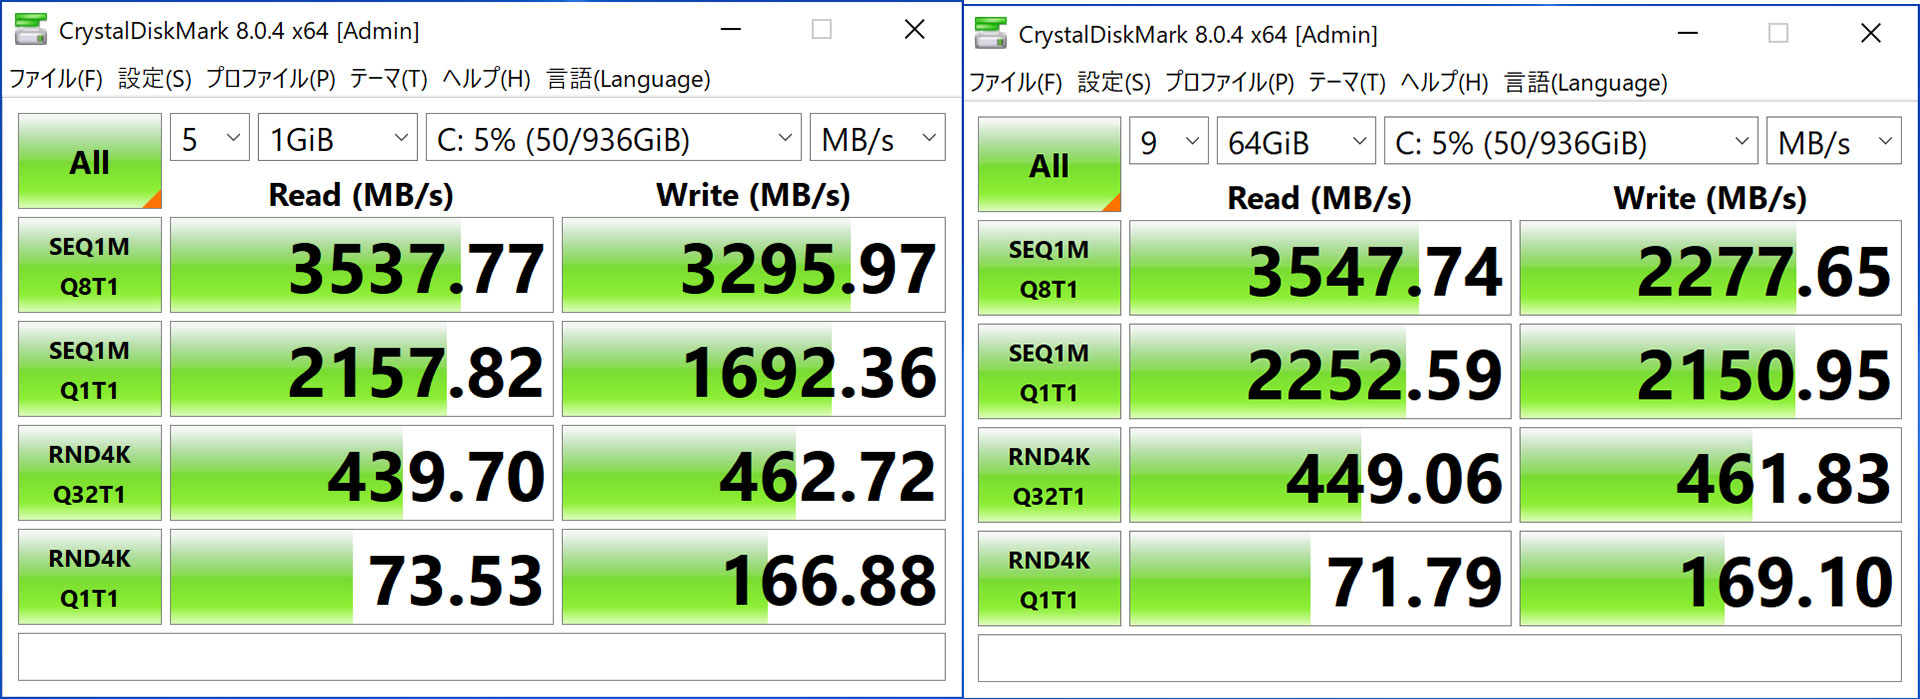
Task: Select read result 3547.74
Action: point(1320,268)
